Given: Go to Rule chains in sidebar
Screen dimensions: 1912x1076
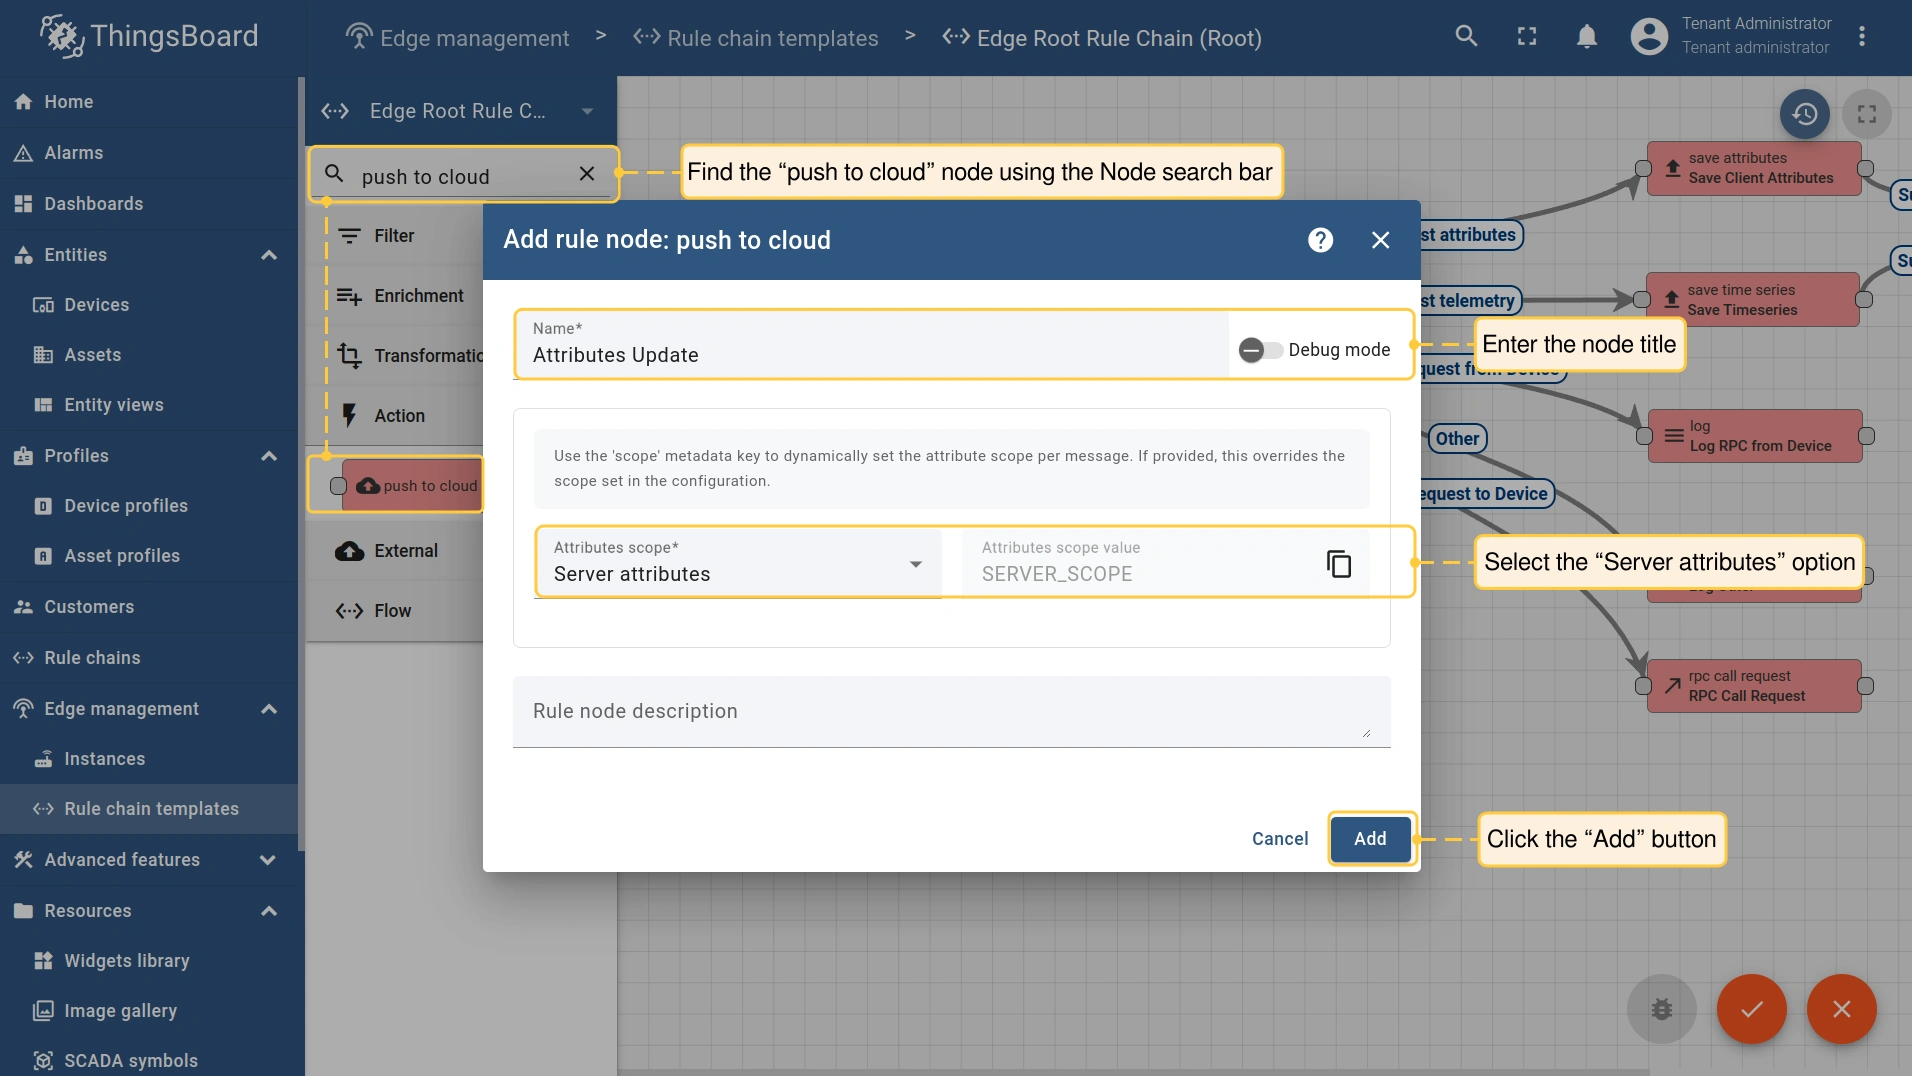Looking at the screenshot, I should click(92, 658).
